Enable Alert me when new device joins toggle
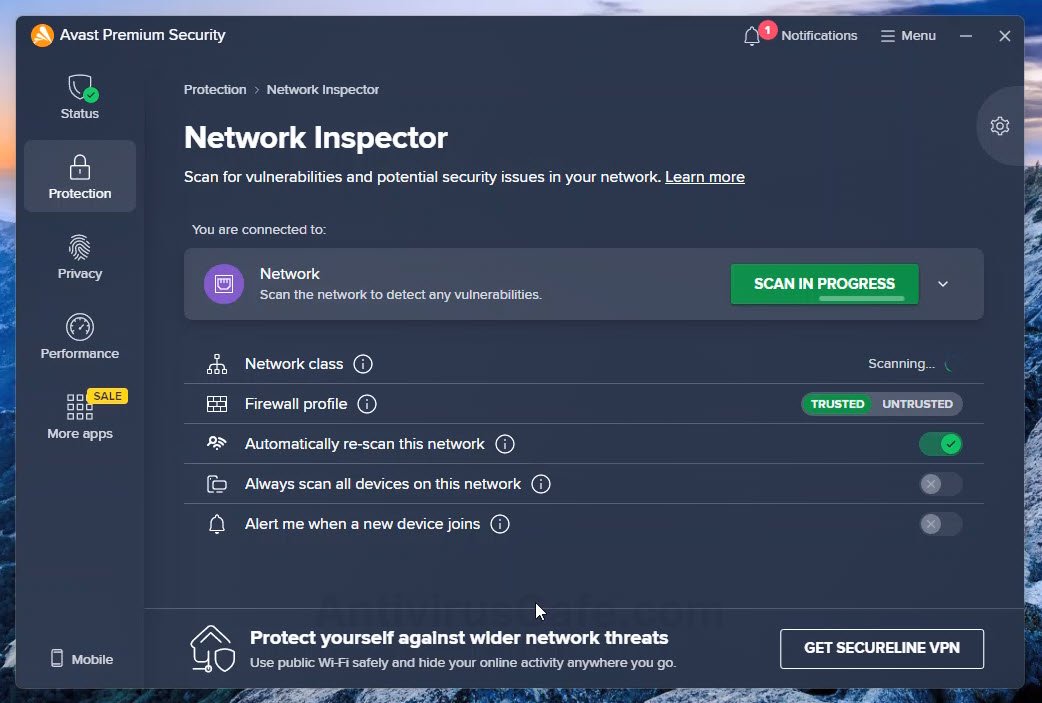The image size is (1042, 703). pos(940,524)
